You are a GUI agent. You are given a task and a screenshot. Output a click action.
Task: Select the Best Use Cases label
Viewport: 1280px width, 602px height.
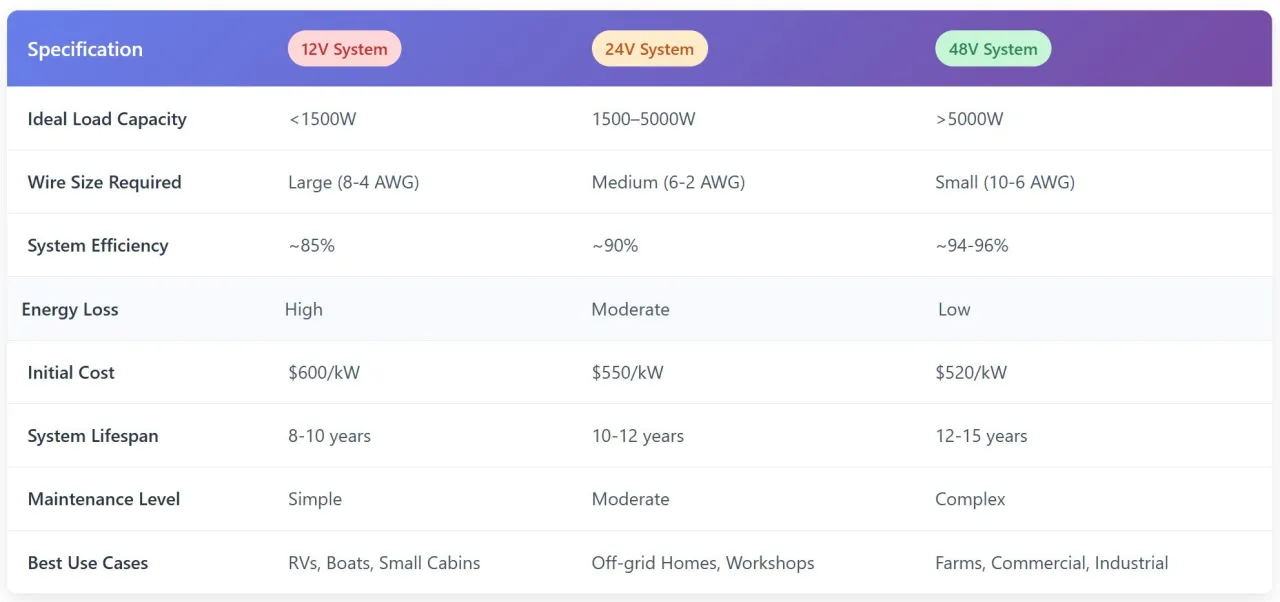click(x=88, y=563)
